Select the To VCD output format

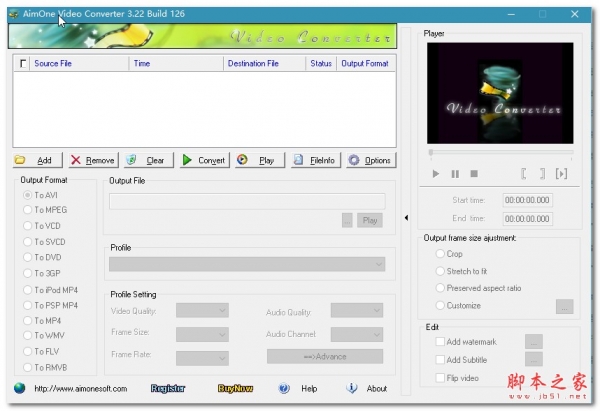pos(42,226)
